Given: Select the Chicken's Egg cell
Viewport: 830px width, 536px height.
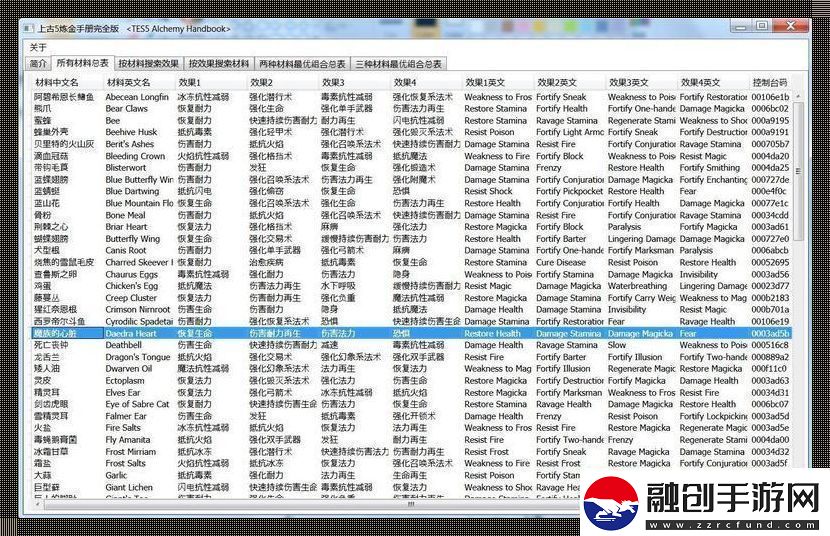Looking at the screenshot, I should tap(139, 286).
